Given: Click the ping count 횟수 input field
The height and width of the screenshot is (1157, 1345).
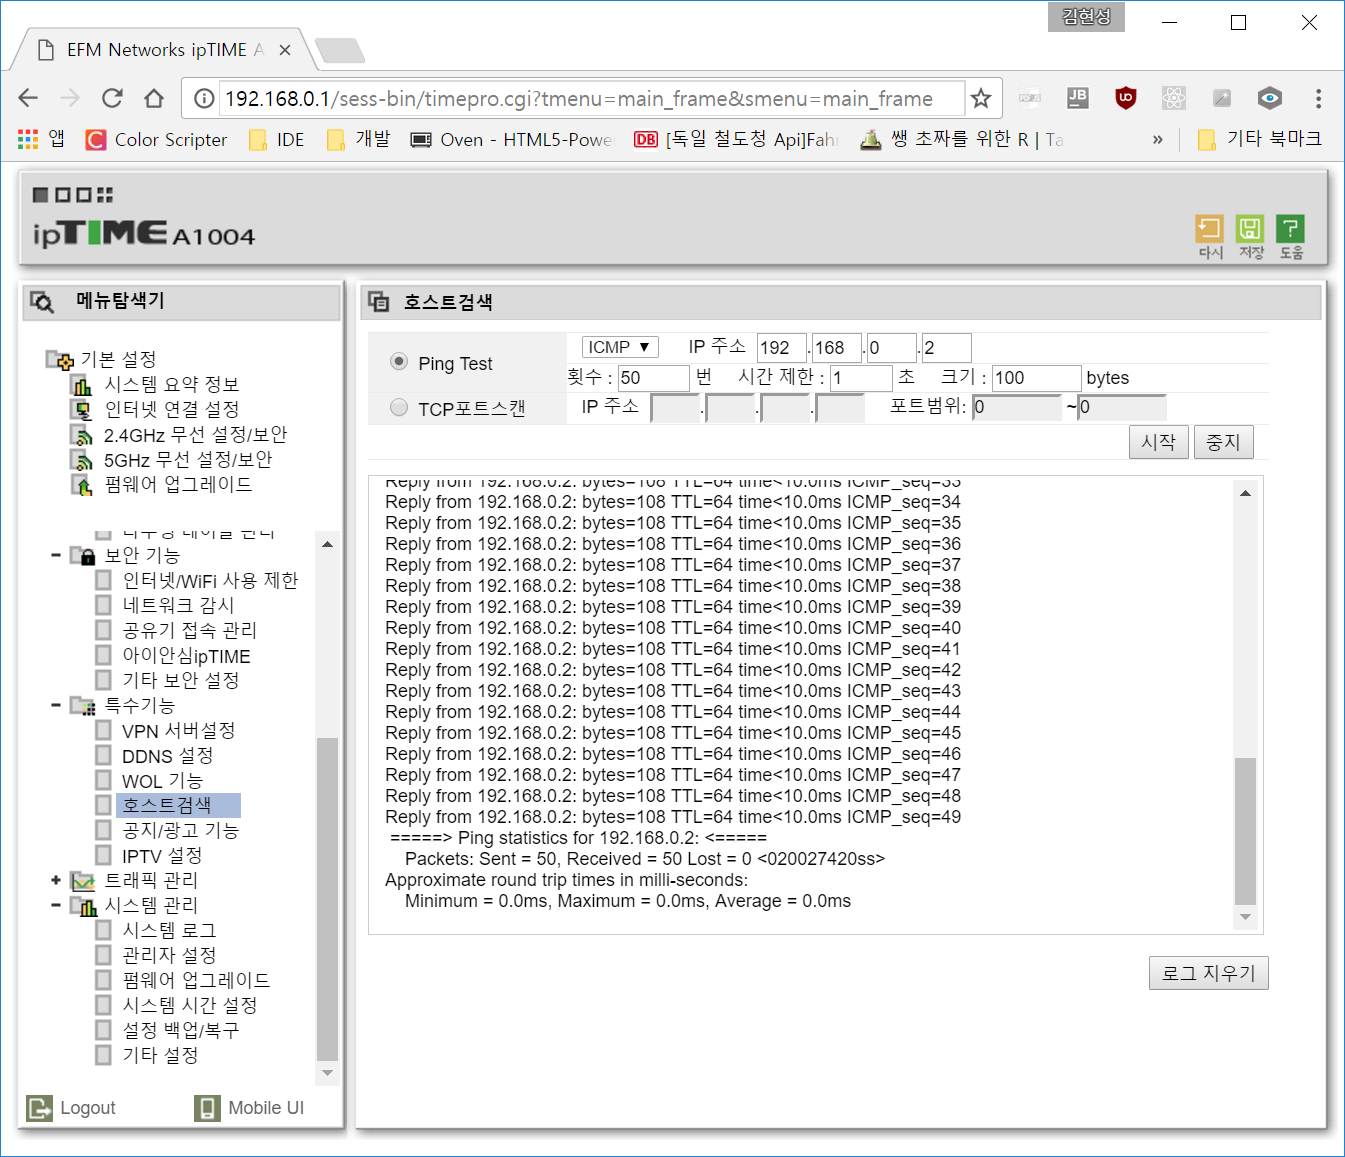Looking at the screenshot, I should coord(654,378).
